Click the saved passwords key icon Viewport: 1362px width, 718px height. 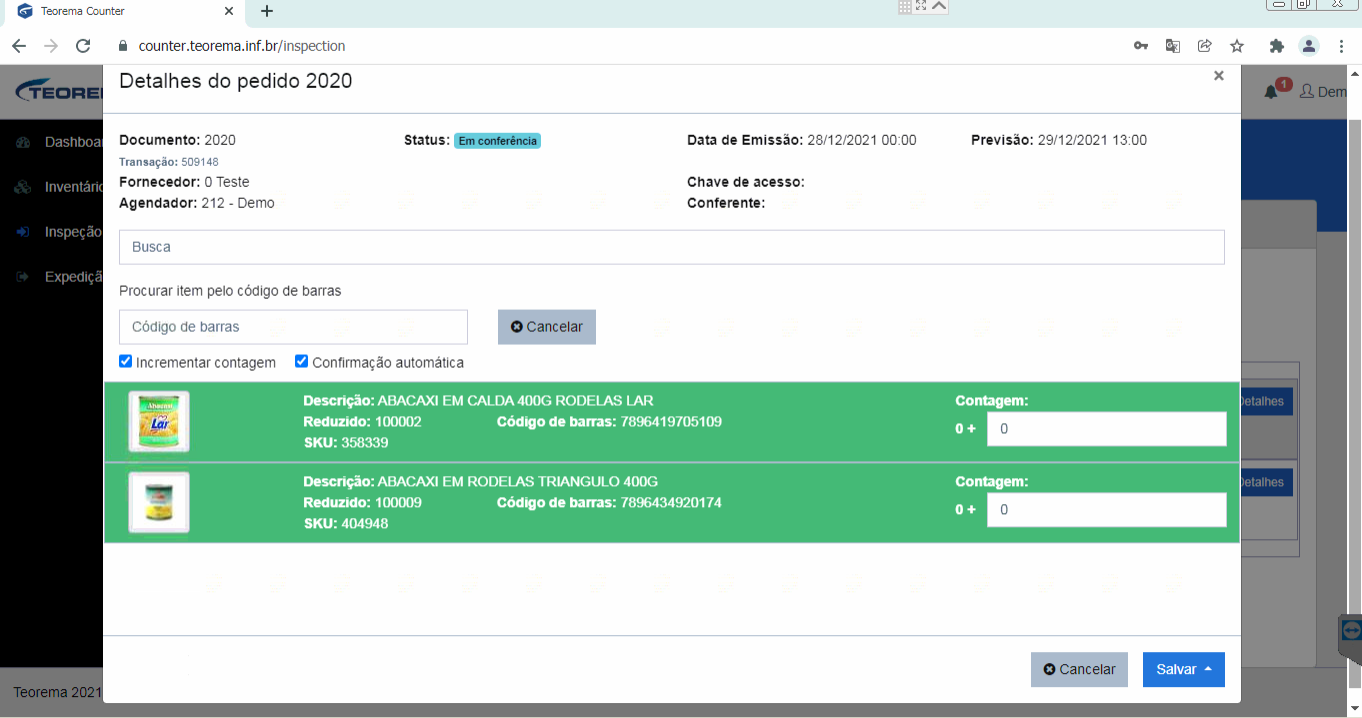click(1140, 46)
